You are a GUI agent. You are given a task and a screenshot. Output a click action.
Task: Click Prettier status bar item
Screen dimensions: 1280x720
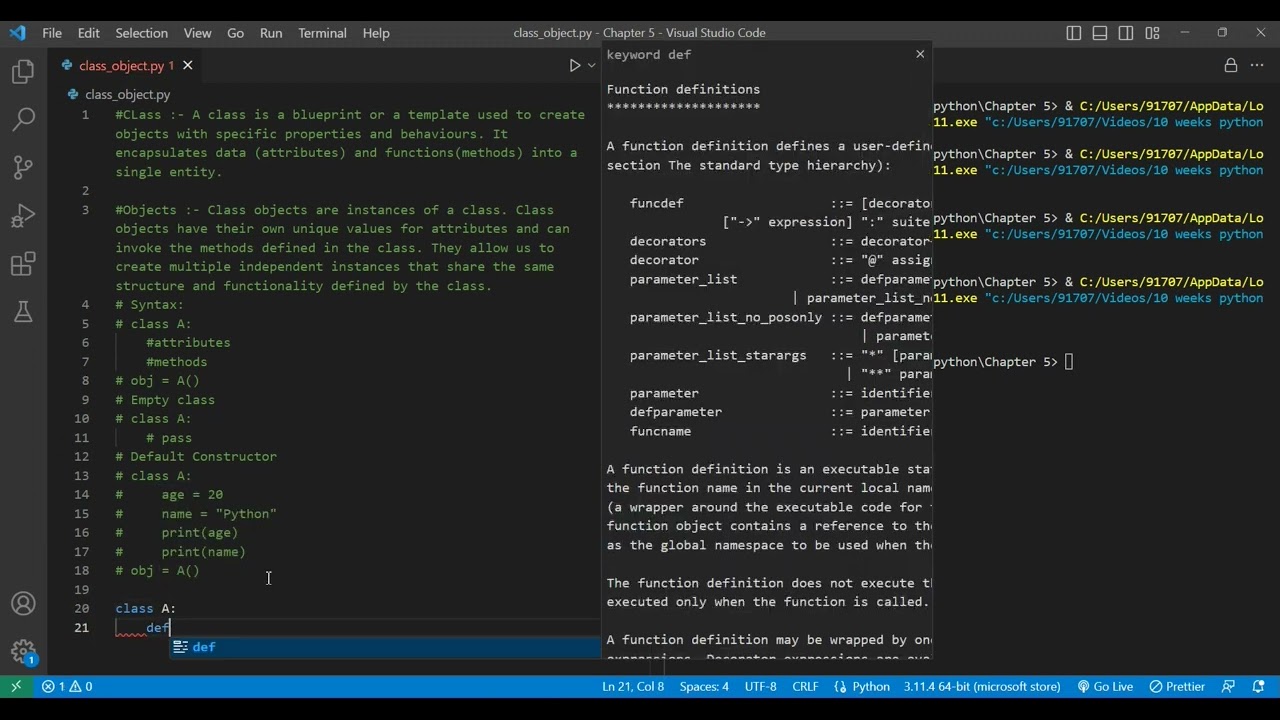pos(1177,687)
